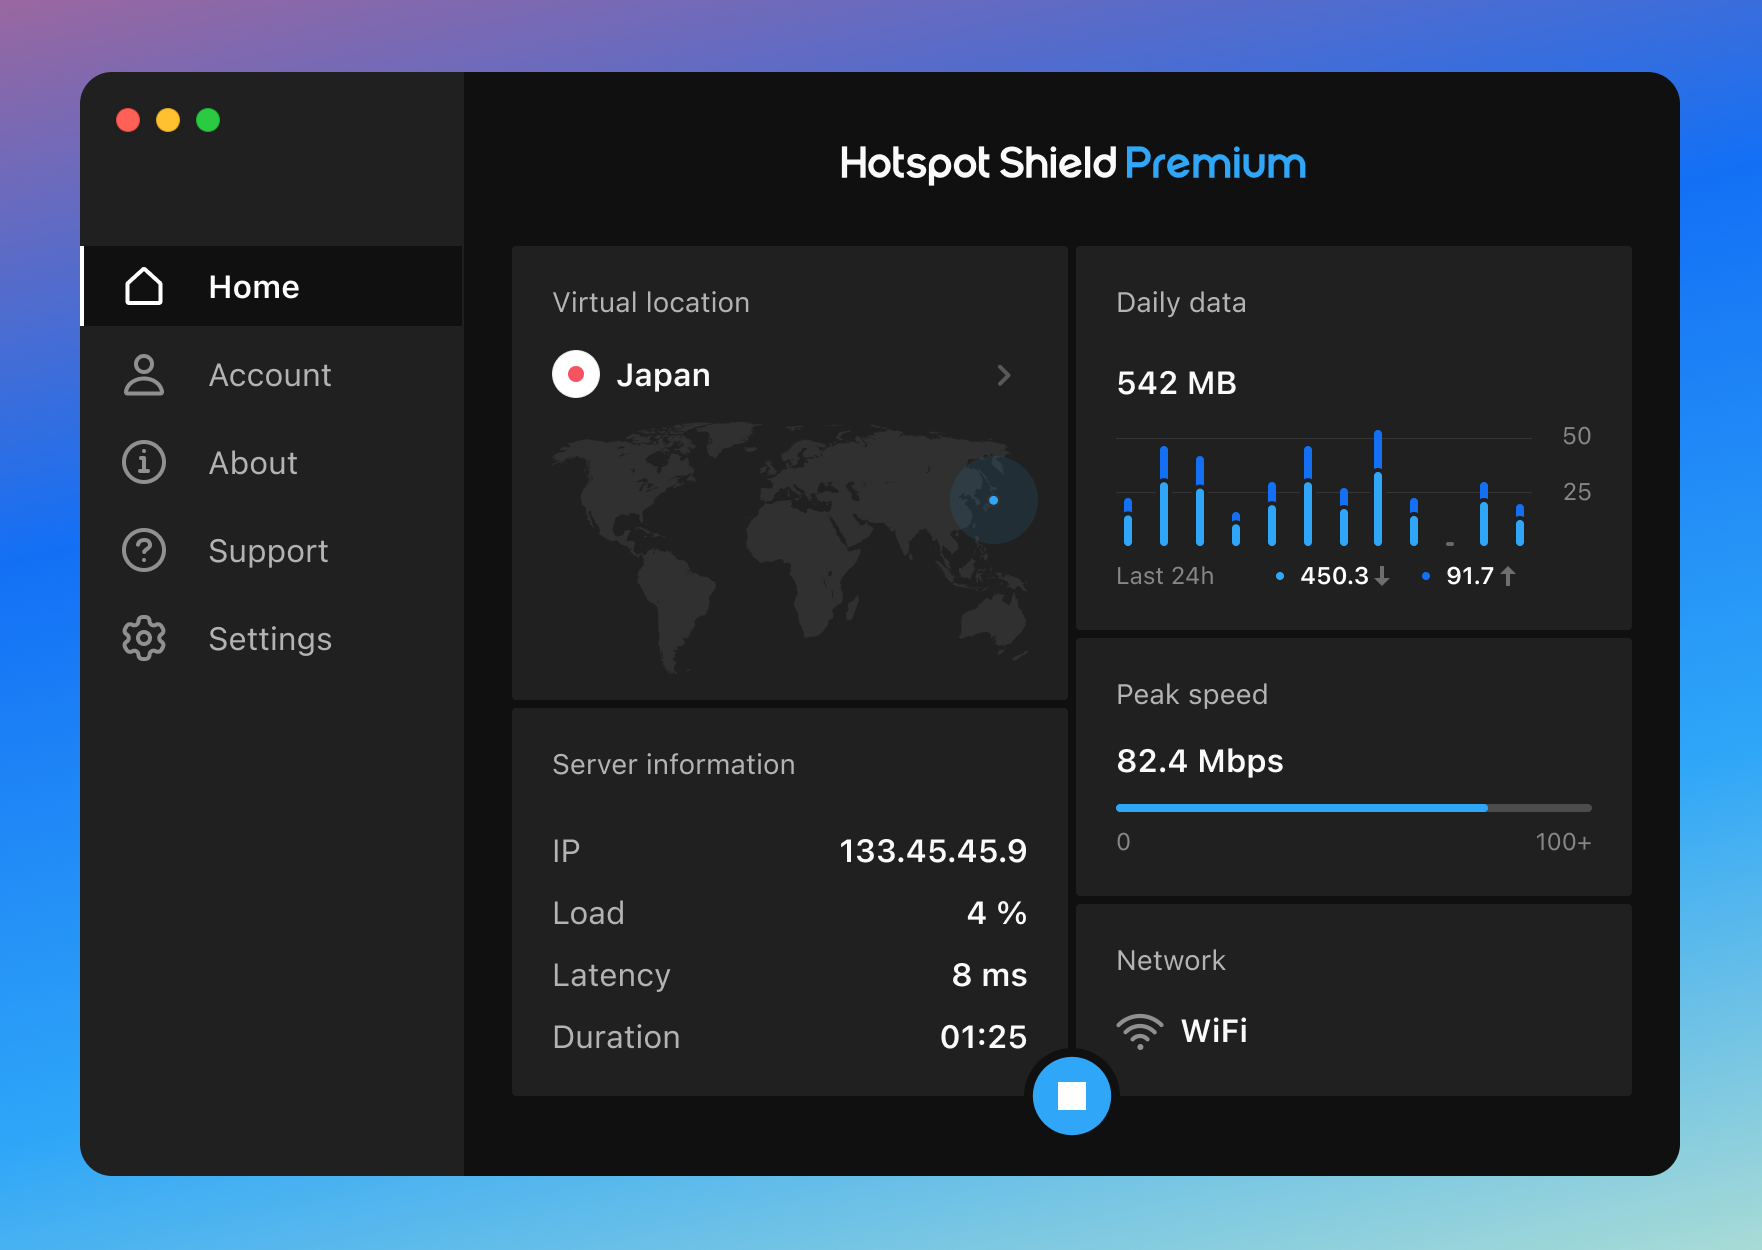Click the Peak speed progress bar
Viewport: 1762px width, 1250px height.
[x=1353, y=808]
